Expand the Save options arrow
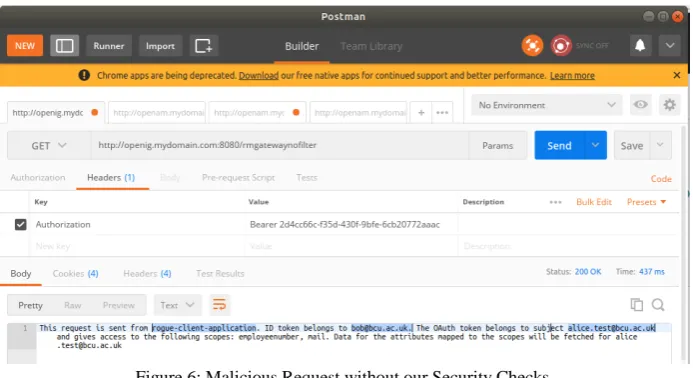 pos(660,145)
